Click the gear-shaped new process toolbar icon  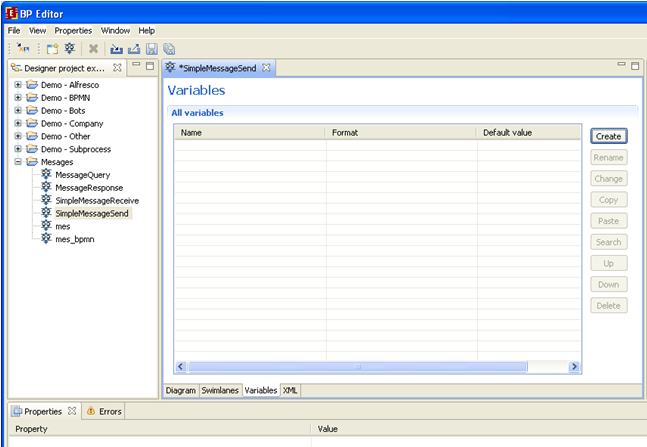(x=69, y=48)
